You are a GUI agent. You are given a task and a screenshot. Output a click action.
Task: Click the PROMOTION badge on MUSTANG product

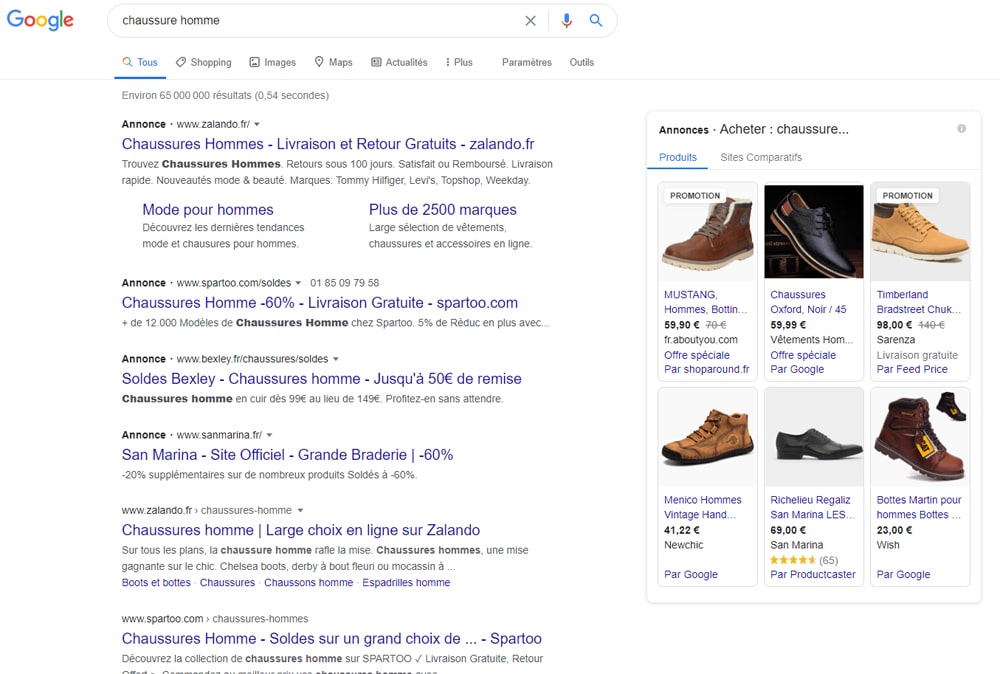pyautogui.click(x=695, y=196)
